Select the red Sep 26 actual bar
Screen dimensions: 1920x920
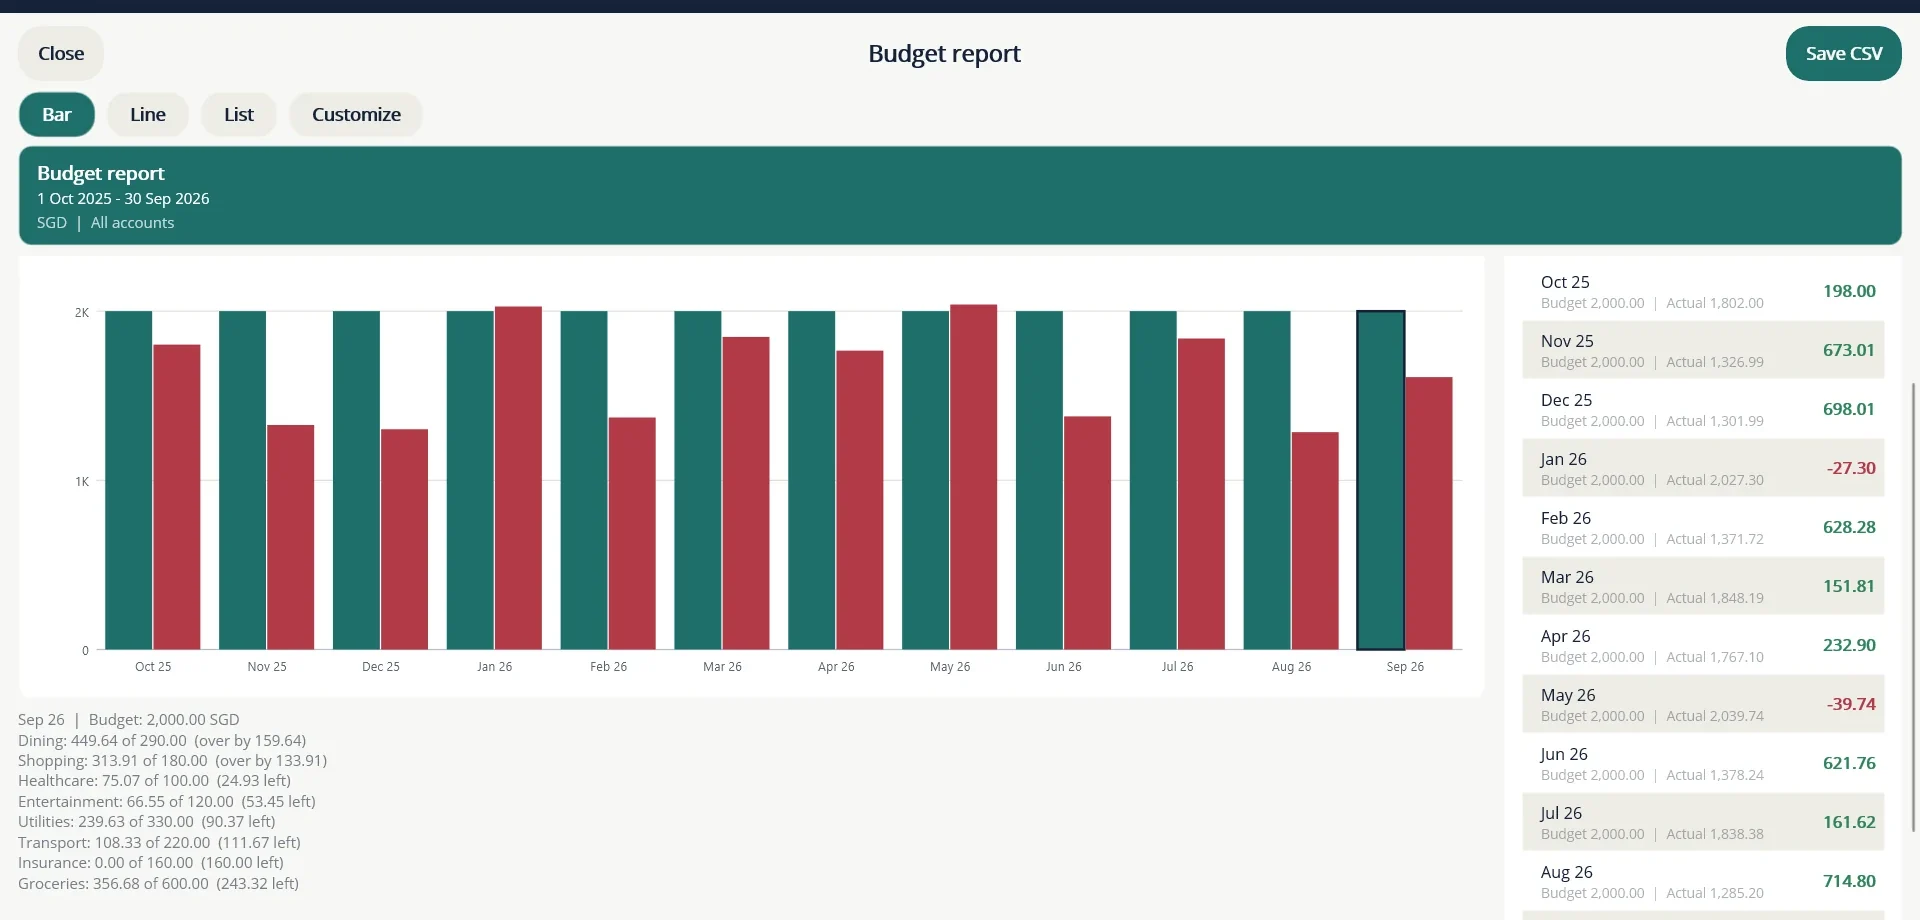[x=1428, y=513]
